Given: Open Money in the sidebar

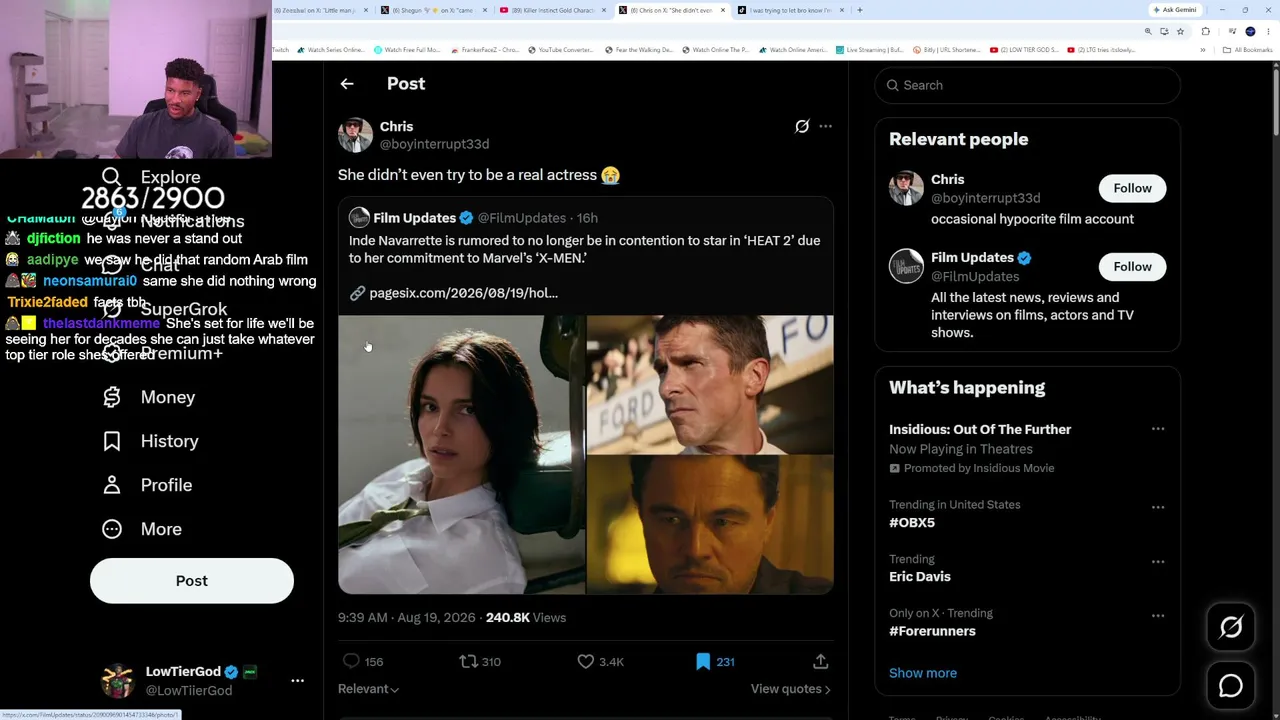Looking at the screenshot, I should tap(149, 397).
